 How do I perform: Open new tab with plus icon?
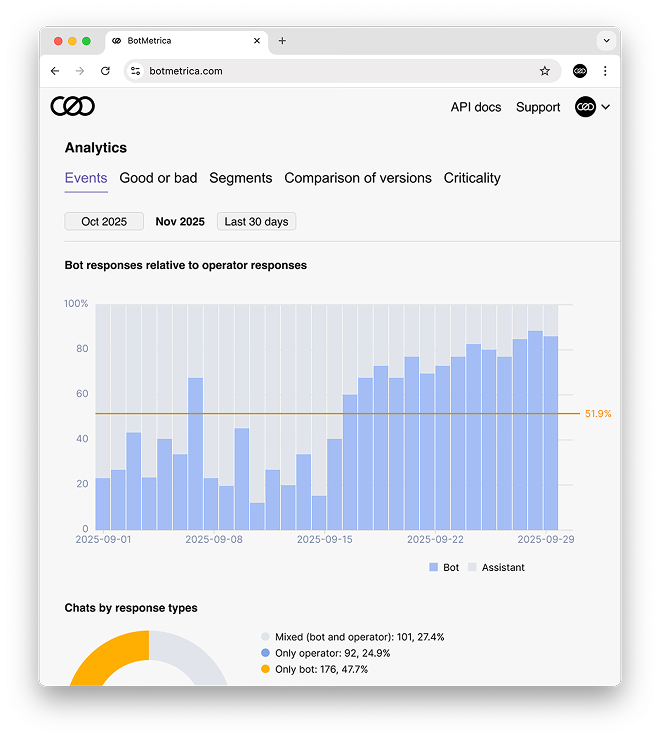[282, 41]
